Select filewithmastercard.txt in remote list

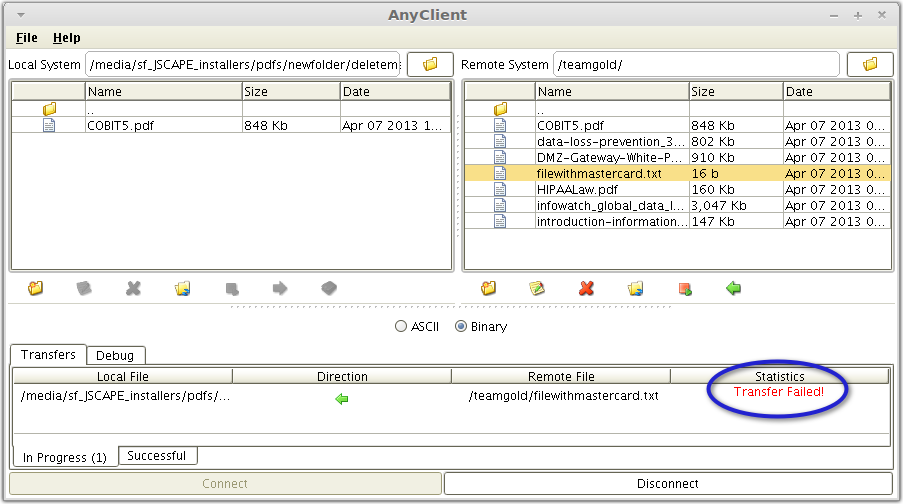(x=599, y=173)
